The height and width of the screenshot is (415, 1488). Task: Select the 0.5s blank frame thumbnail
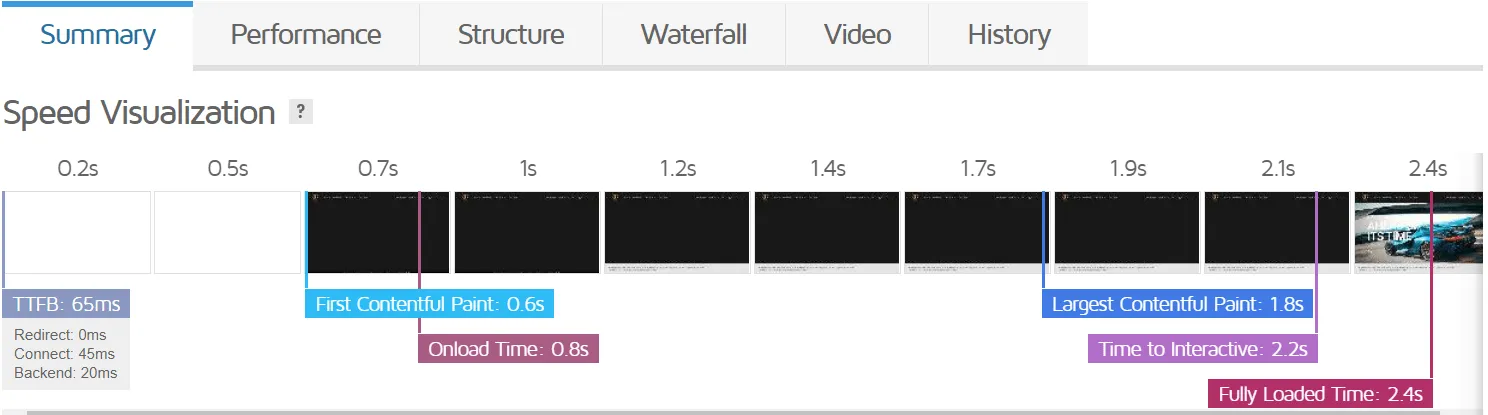[227, 232]
